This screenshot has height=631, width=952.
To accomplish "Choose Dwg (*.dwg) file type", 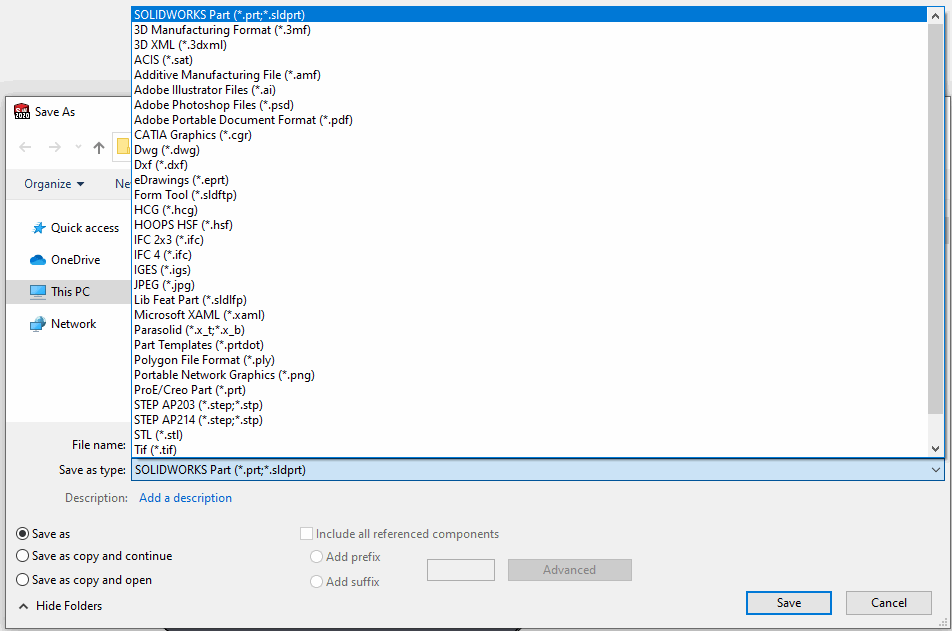I will 529,150.
